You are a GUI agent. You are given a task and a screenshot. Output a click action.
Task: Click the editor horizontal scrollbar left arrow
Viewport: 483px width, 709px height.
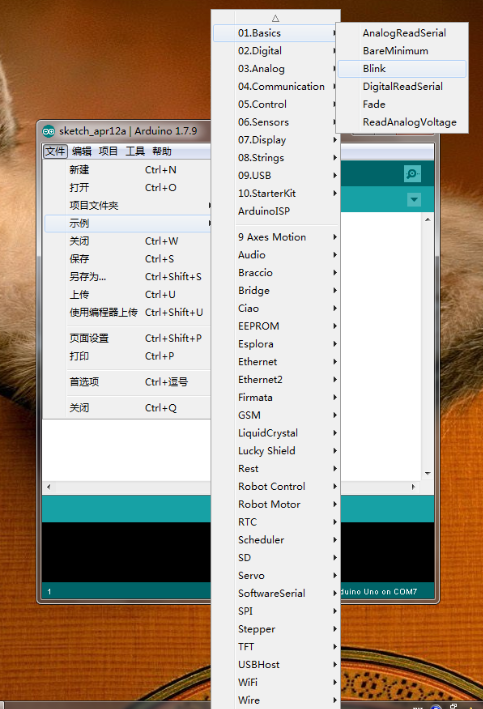tap(48, 487)
